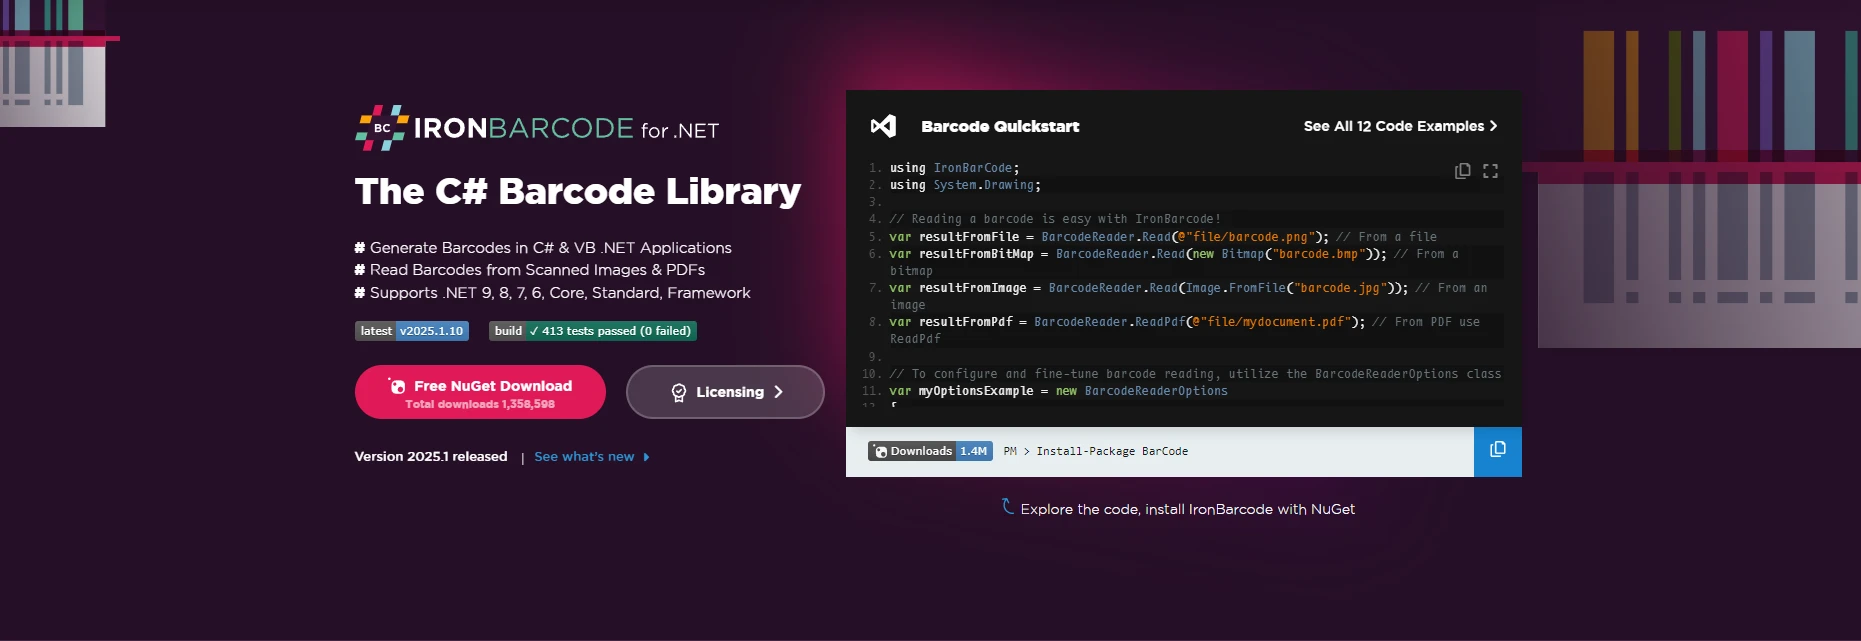Click the barcode image in top-left corner
Viewport: 1861px width, 641px height.
[52, 63]
